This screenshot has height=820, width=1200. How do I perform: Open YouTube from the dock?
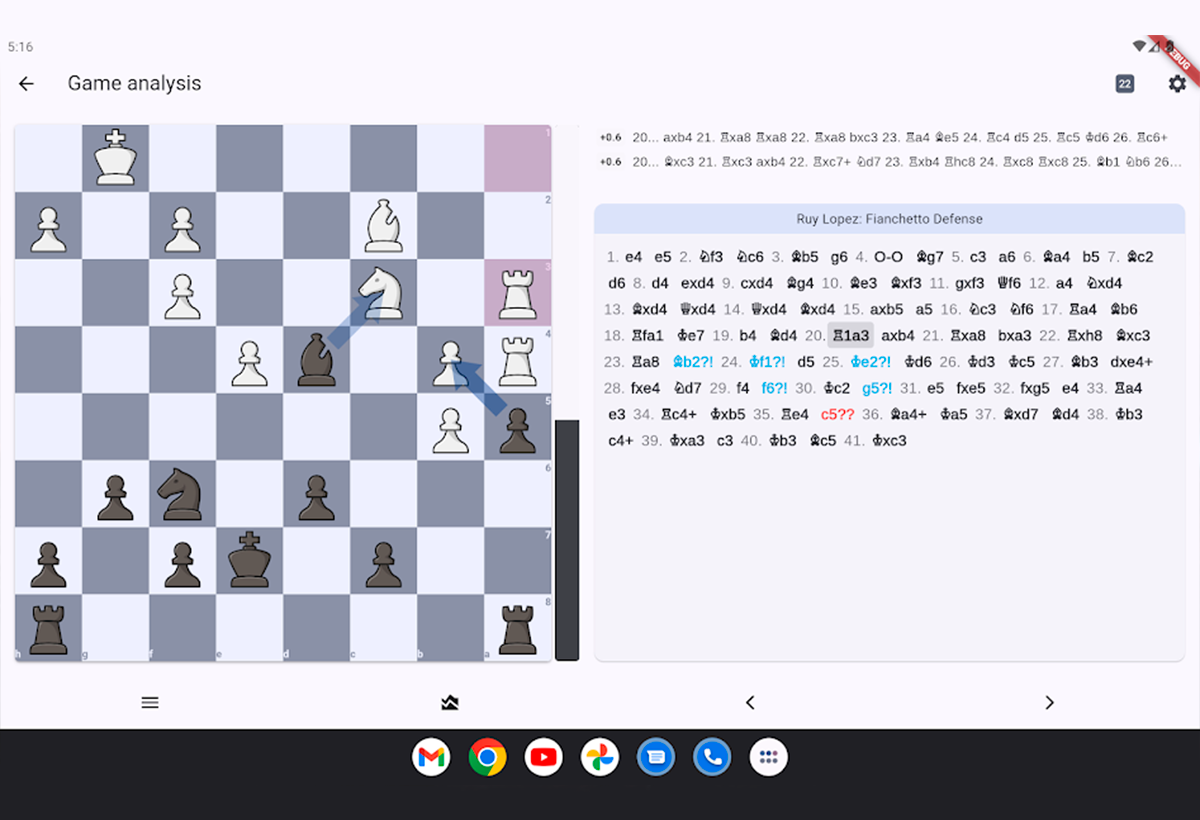(543, 758)
